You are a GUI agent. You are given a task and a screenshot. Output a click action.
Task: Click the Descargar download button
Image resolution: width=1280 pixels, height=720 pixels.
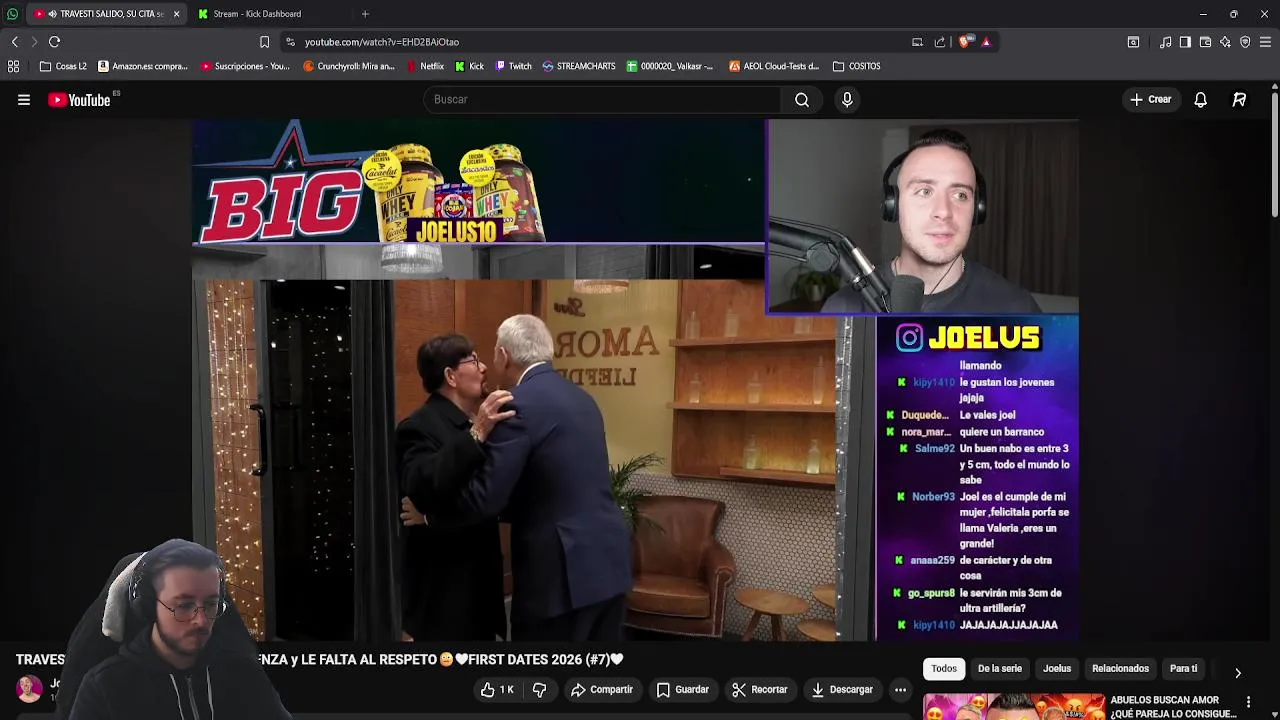(x=842, y=689)
